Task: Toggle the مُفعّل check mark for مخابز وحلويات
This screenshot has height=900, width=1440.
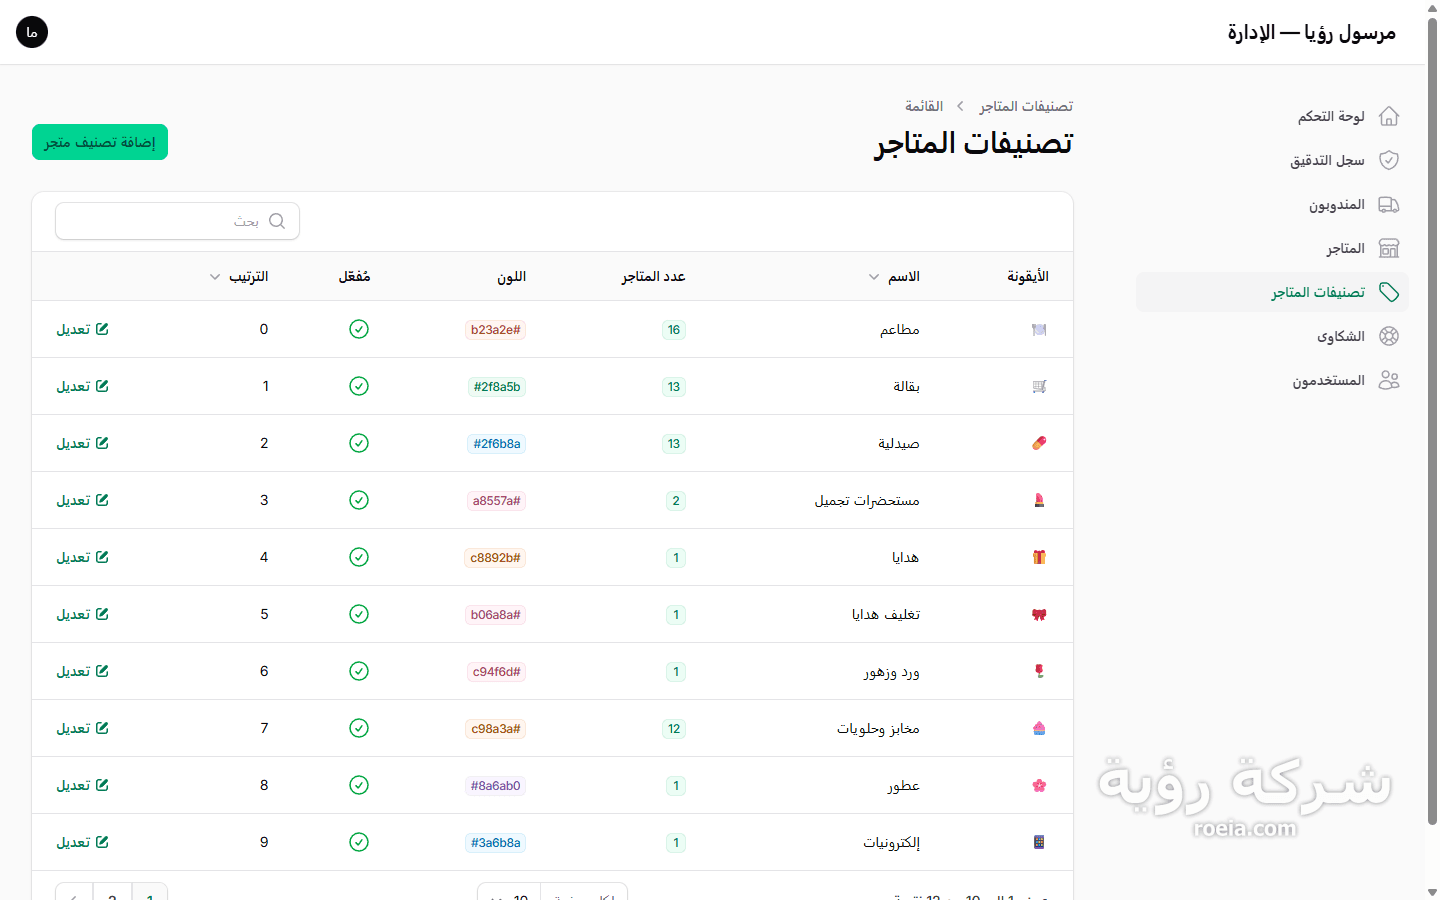Action: coord(359,728)
